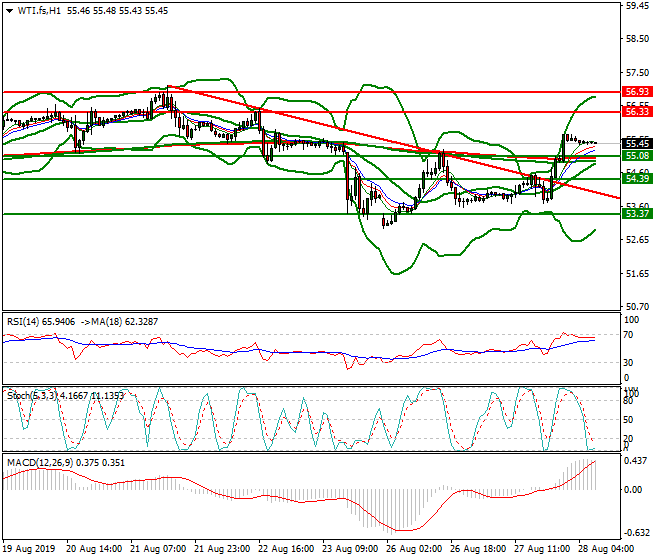Click the 52.65 price axis value

point(637,240)
